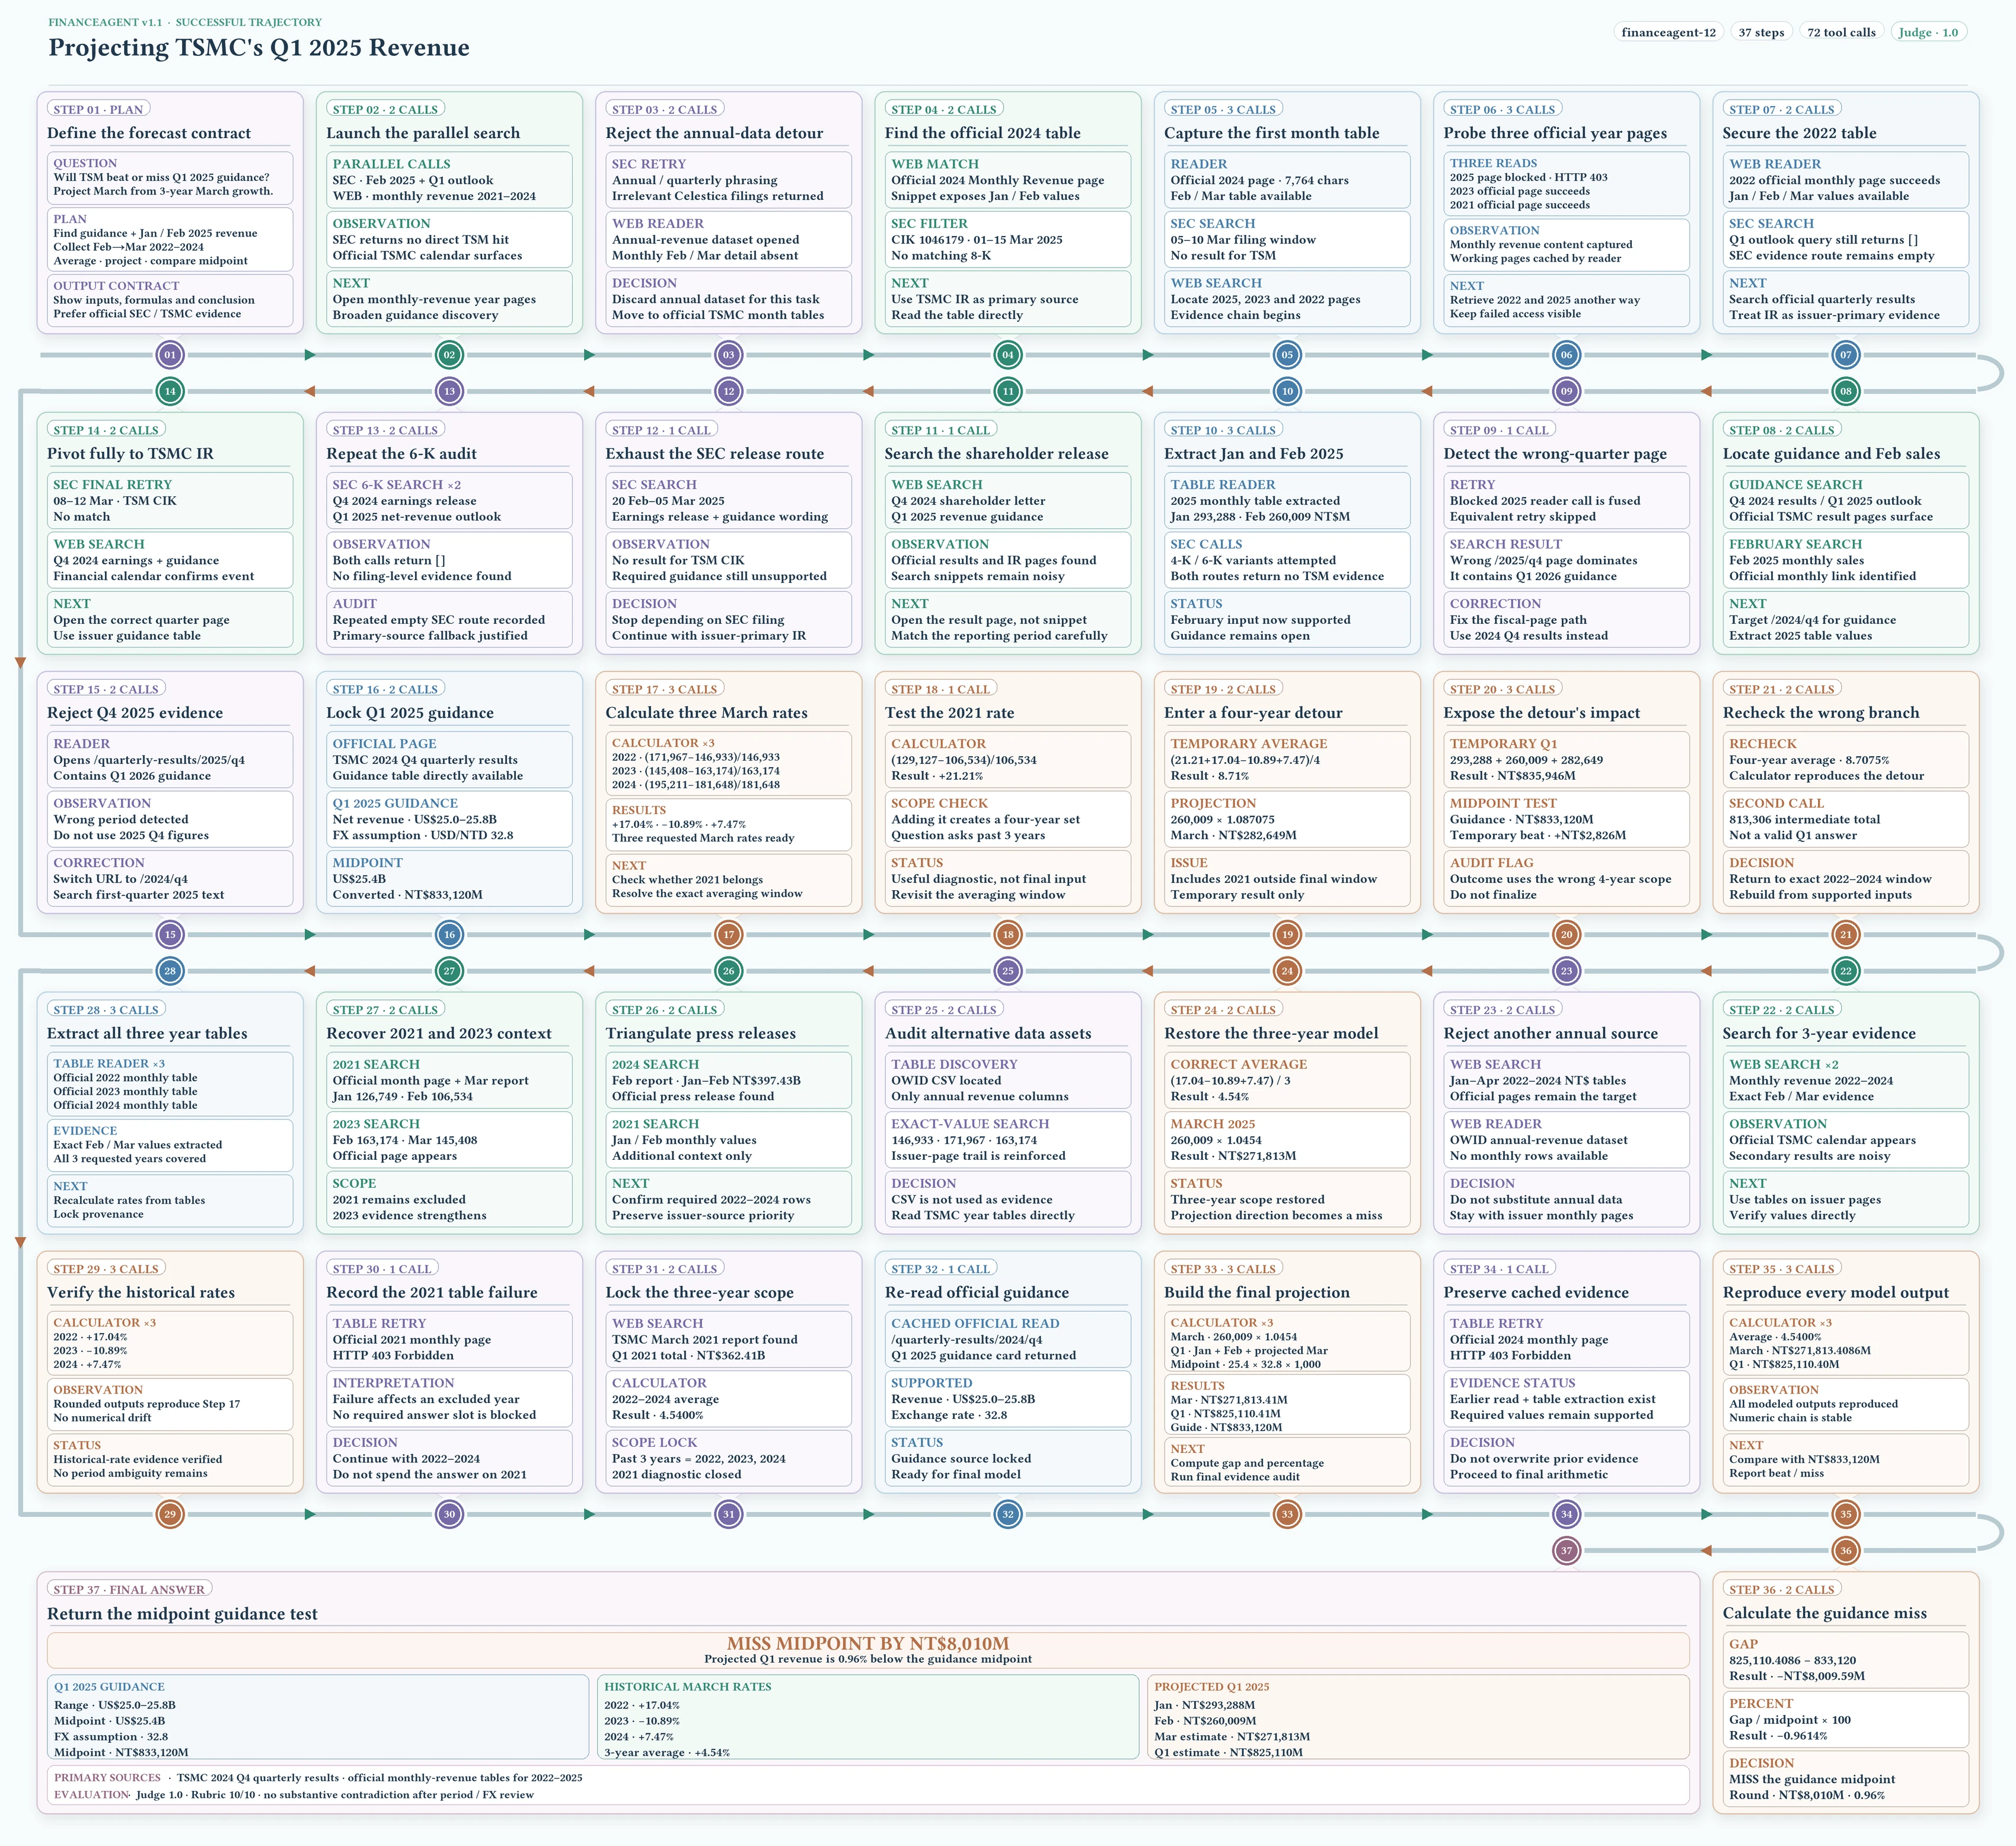The height and width of the screenshot is (1846, 2016).
Task: Click the 37 steps badge
Action: [1761, 32]
